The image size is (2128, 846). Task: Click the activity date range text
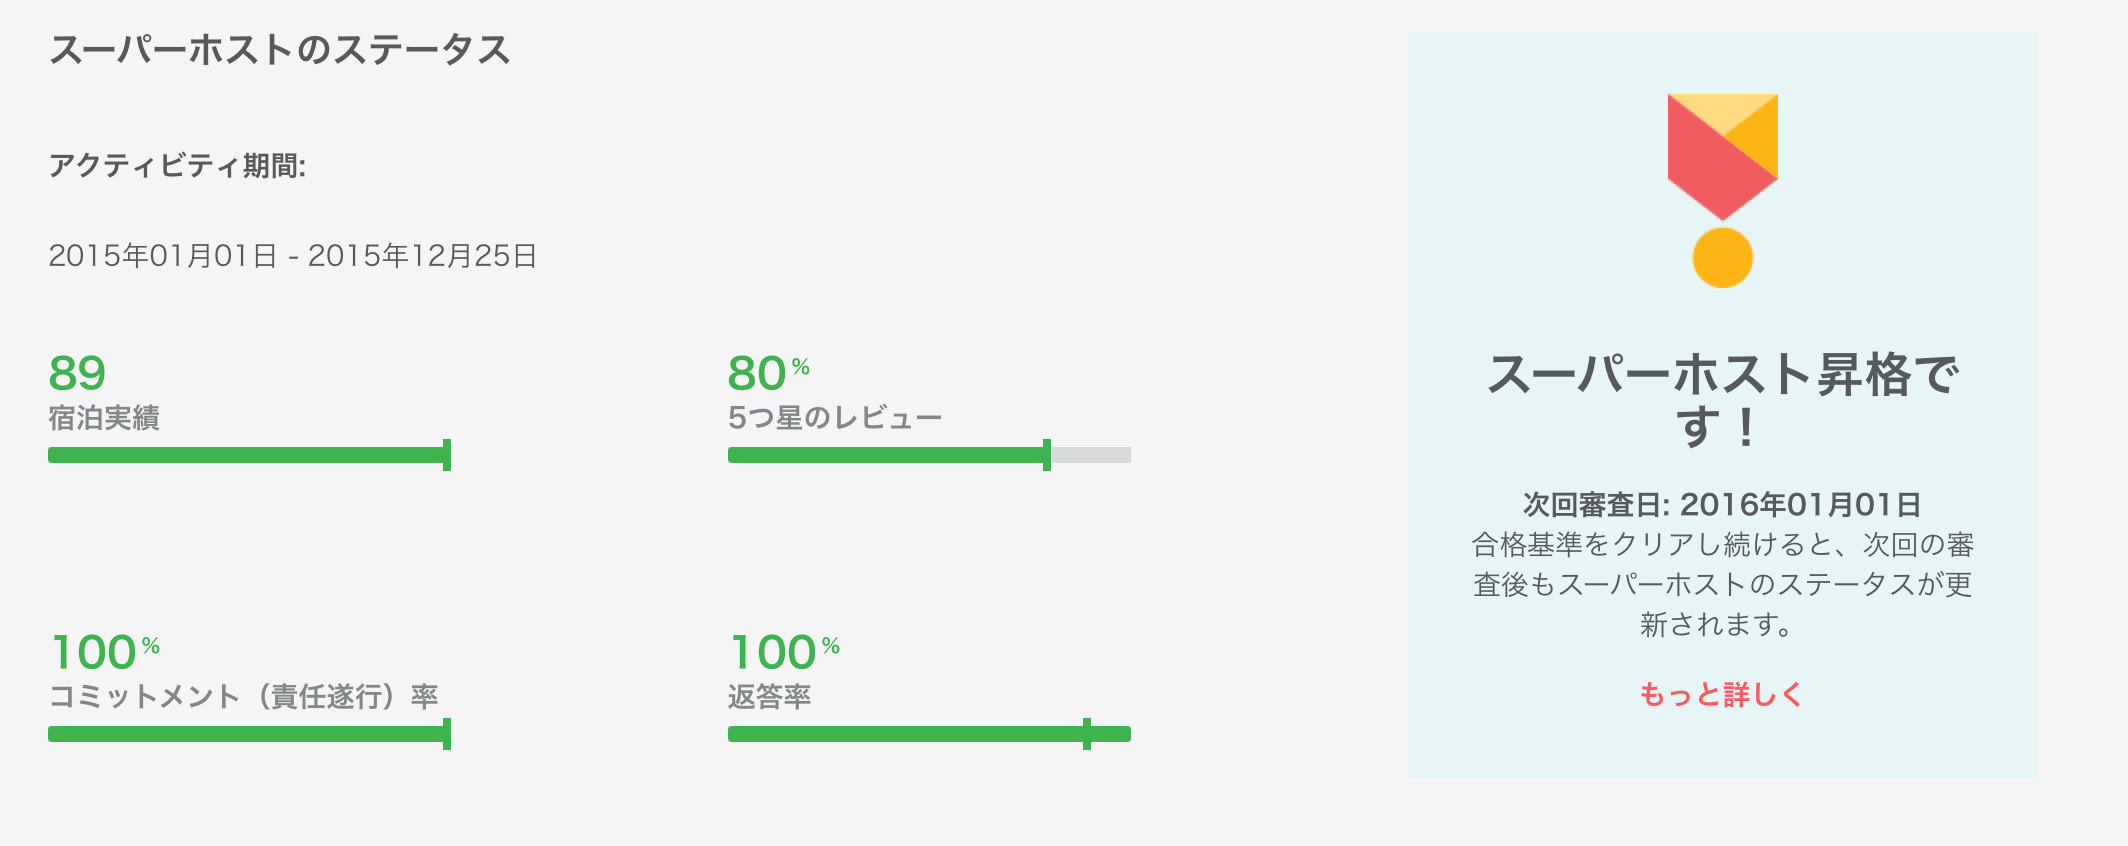[x=293, y=256]
